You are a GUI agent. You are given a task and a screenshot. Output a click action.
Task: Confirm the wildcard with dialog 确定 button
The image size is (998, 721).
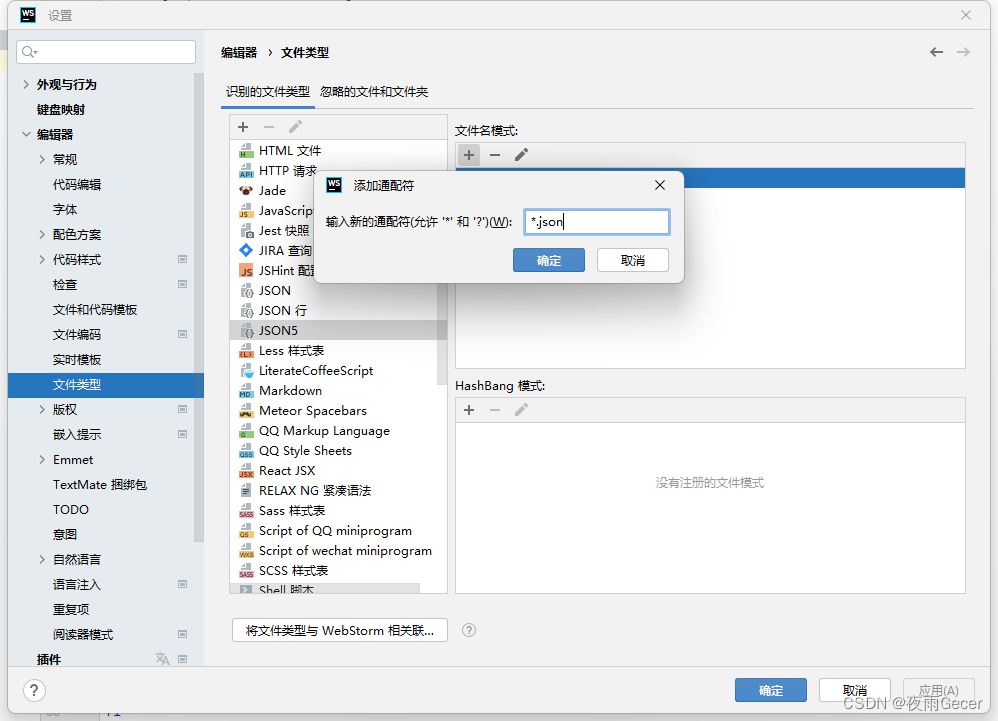tap(549, 260)
